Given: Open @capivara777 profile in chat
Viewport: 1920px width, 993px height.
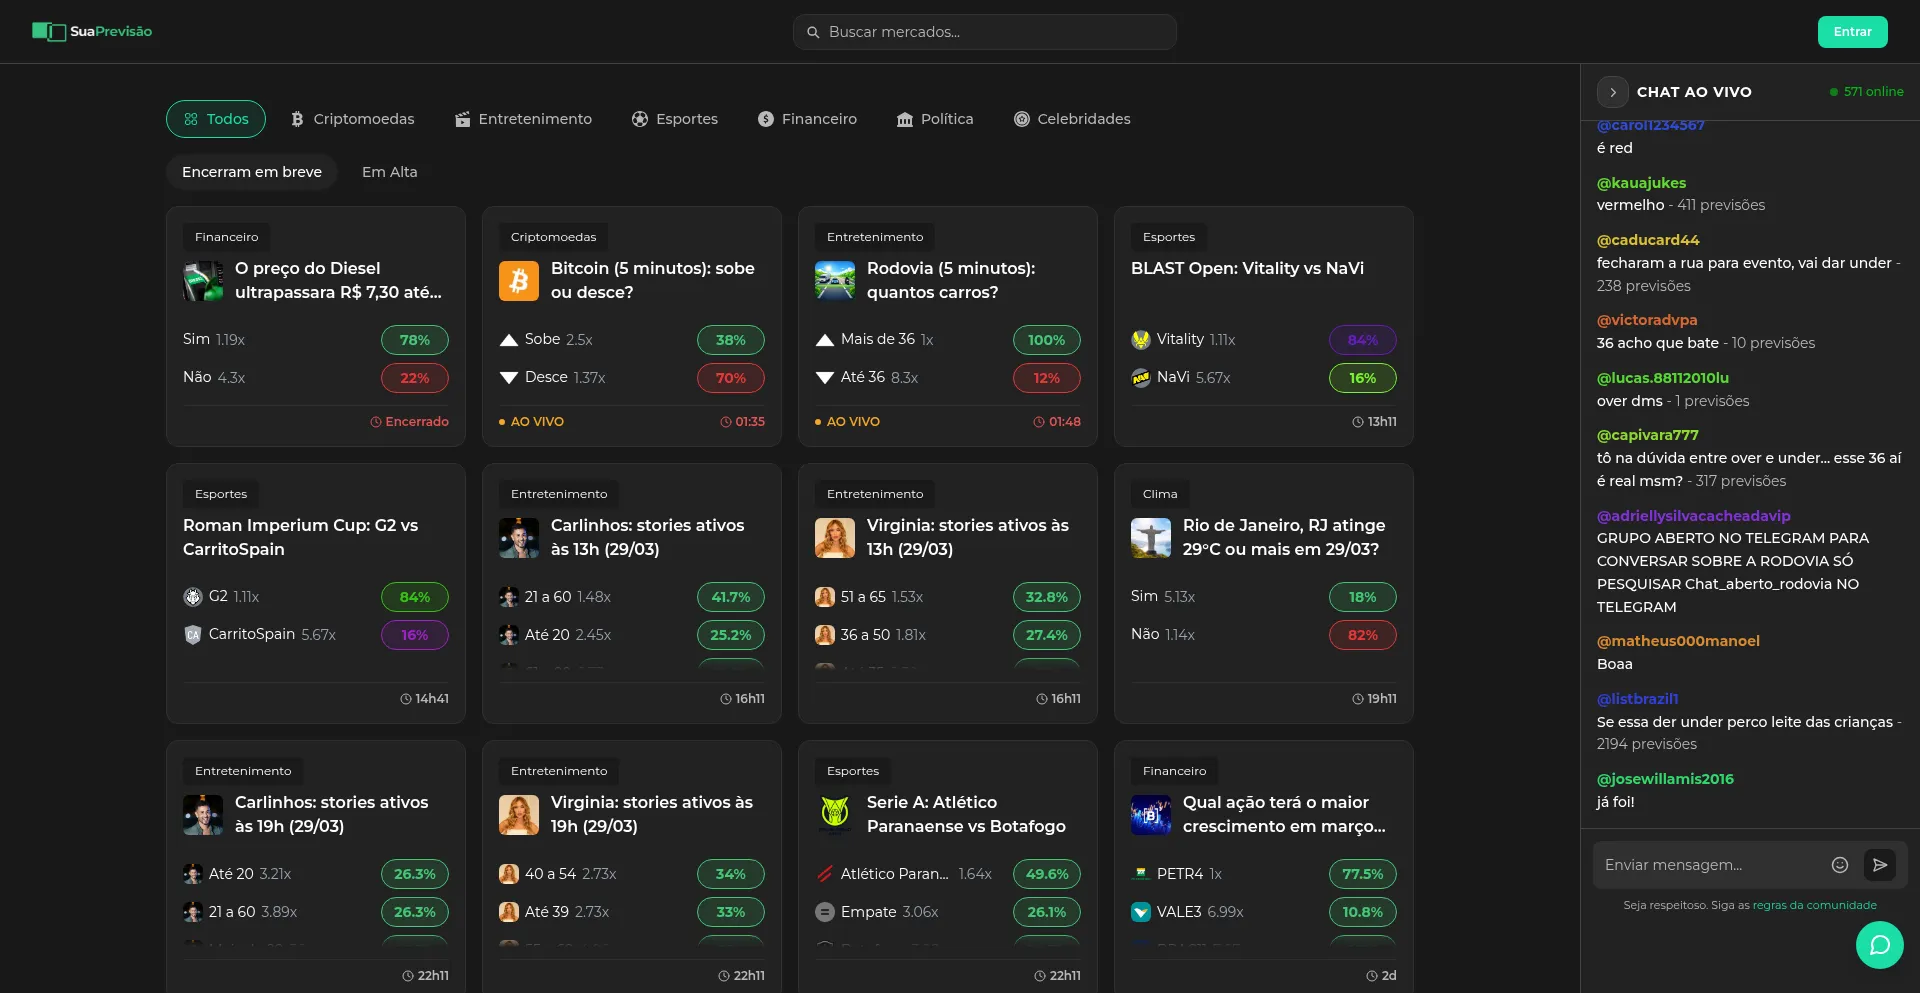Looking at the screenshot, I should point(1647,435).
